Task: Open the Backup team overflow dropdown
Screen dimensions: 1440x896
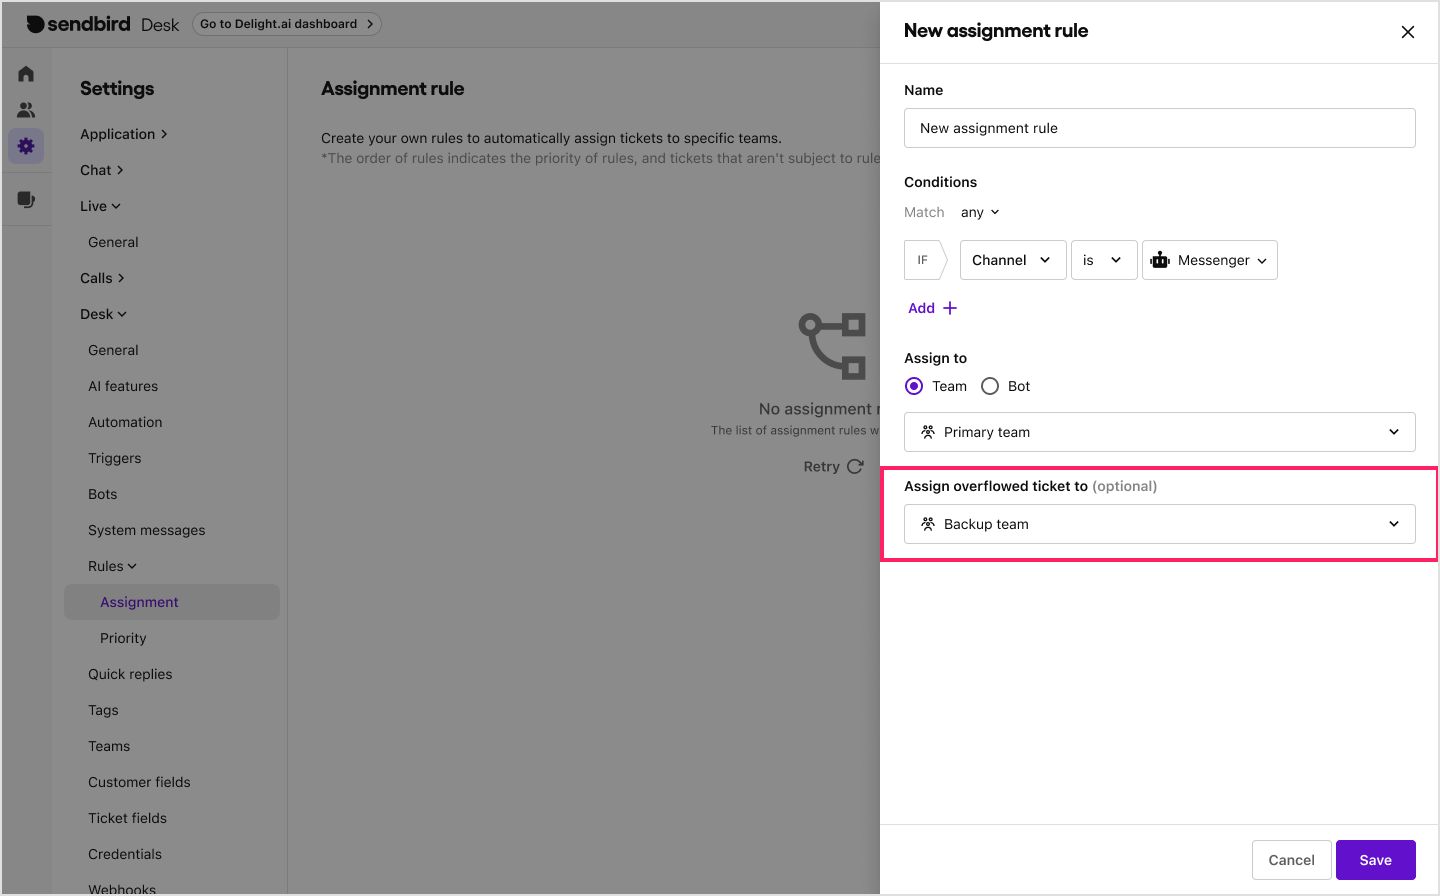Action: [x=1159, y=523]
